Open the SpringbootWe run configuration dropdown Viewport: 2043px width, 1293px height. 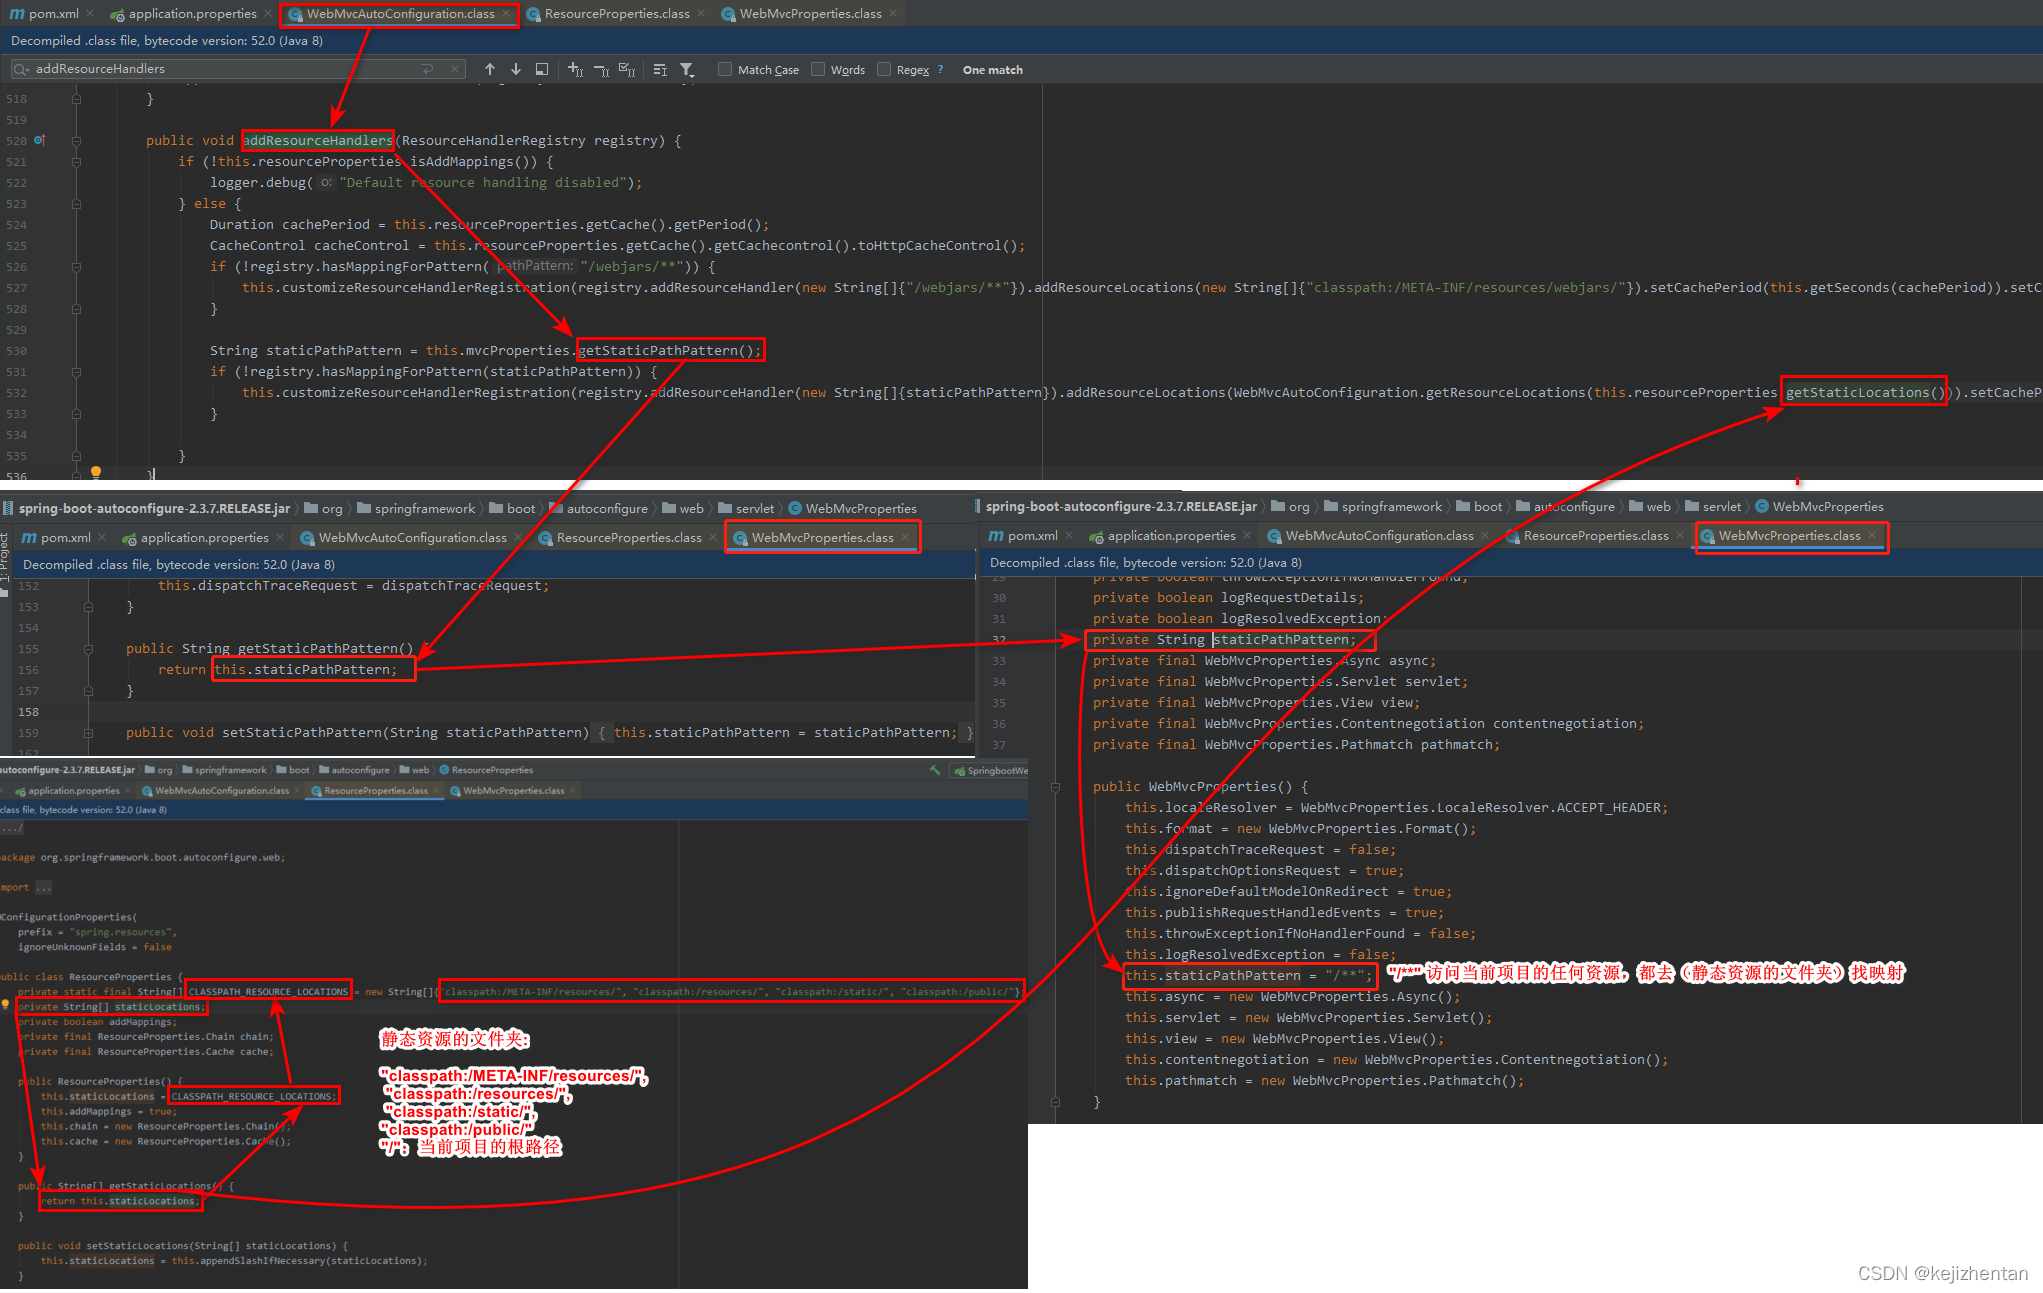[x=991, y=770]
